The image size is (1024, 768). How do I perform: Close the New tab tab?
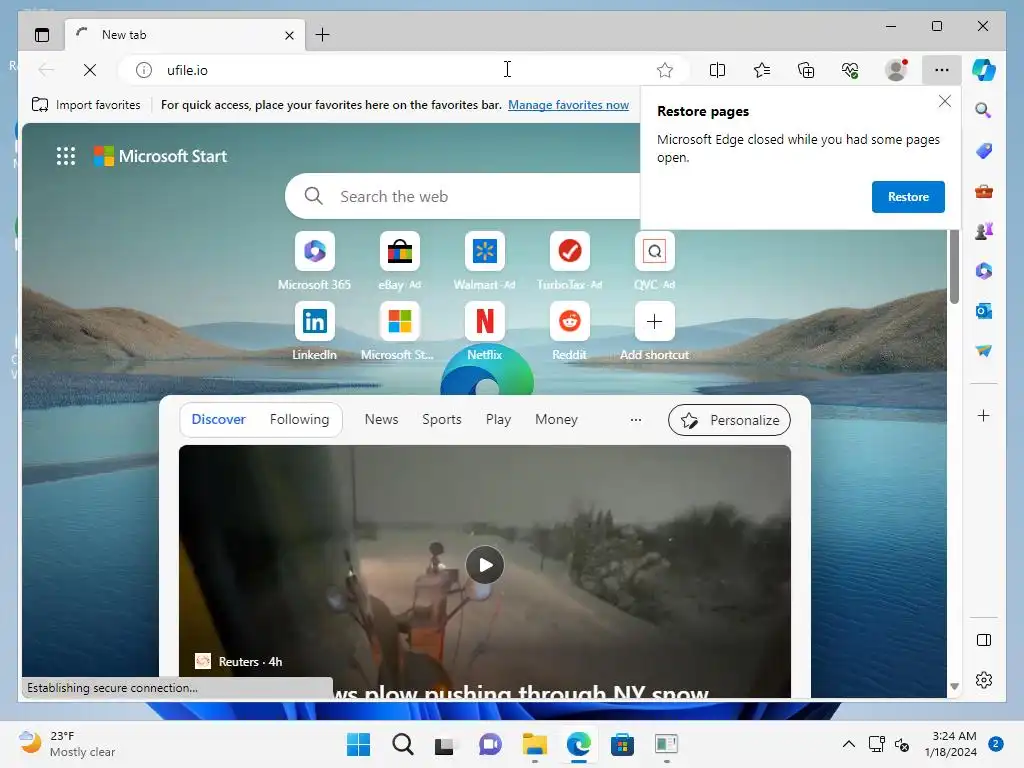click(x=289, y=35)
